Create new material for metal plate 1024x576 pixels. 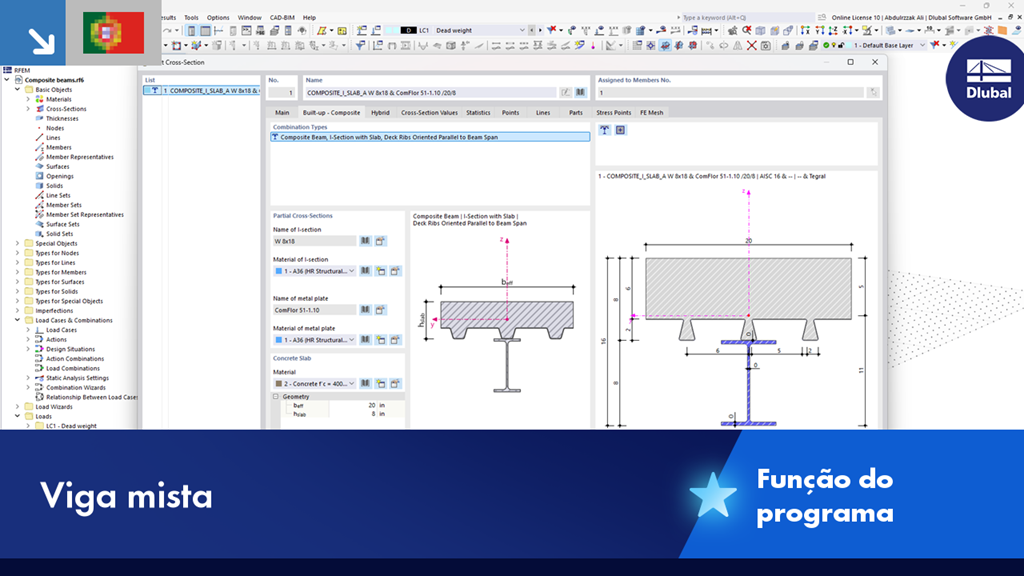tap(380, 340)
